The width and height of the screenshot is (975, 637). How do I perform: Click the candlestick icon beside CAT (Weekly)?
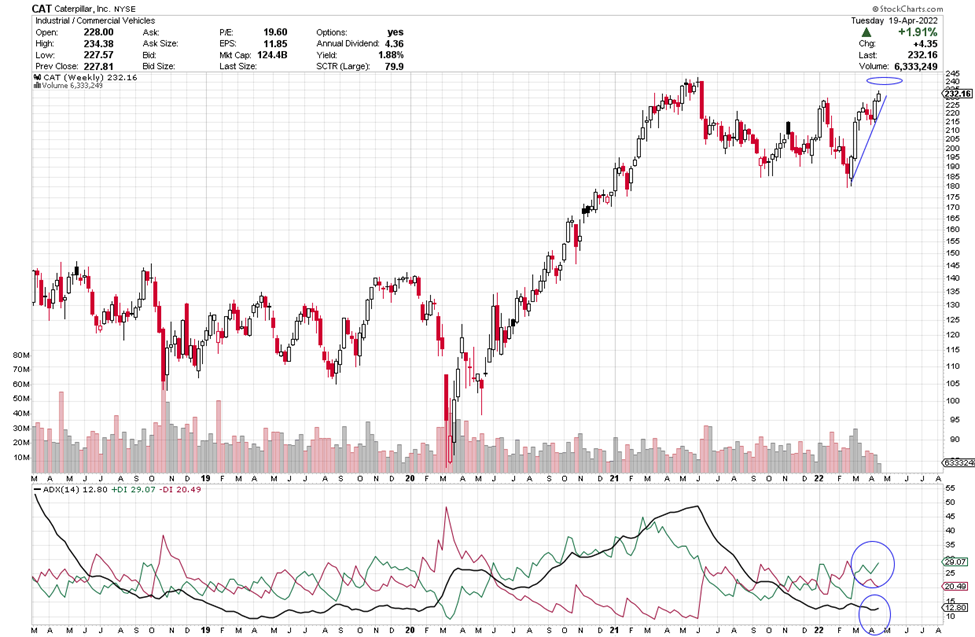(x=37, y=78)
